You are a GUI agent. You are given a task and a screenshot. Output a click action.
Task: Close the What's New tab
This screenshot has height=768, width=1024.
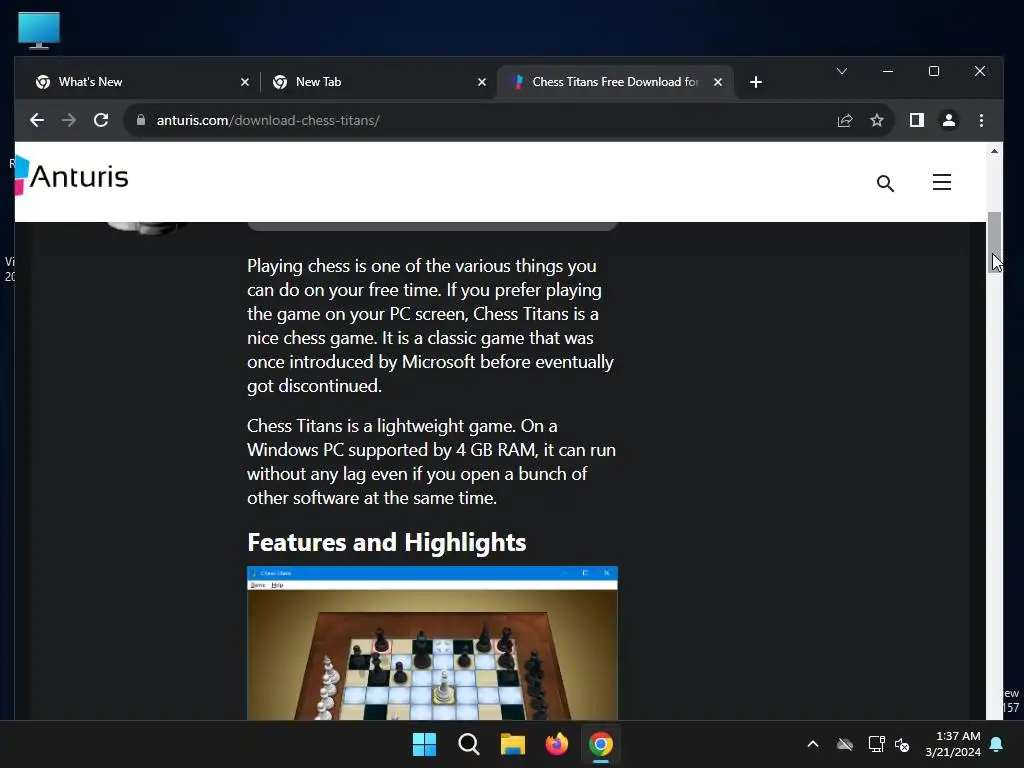coord(245,82)
